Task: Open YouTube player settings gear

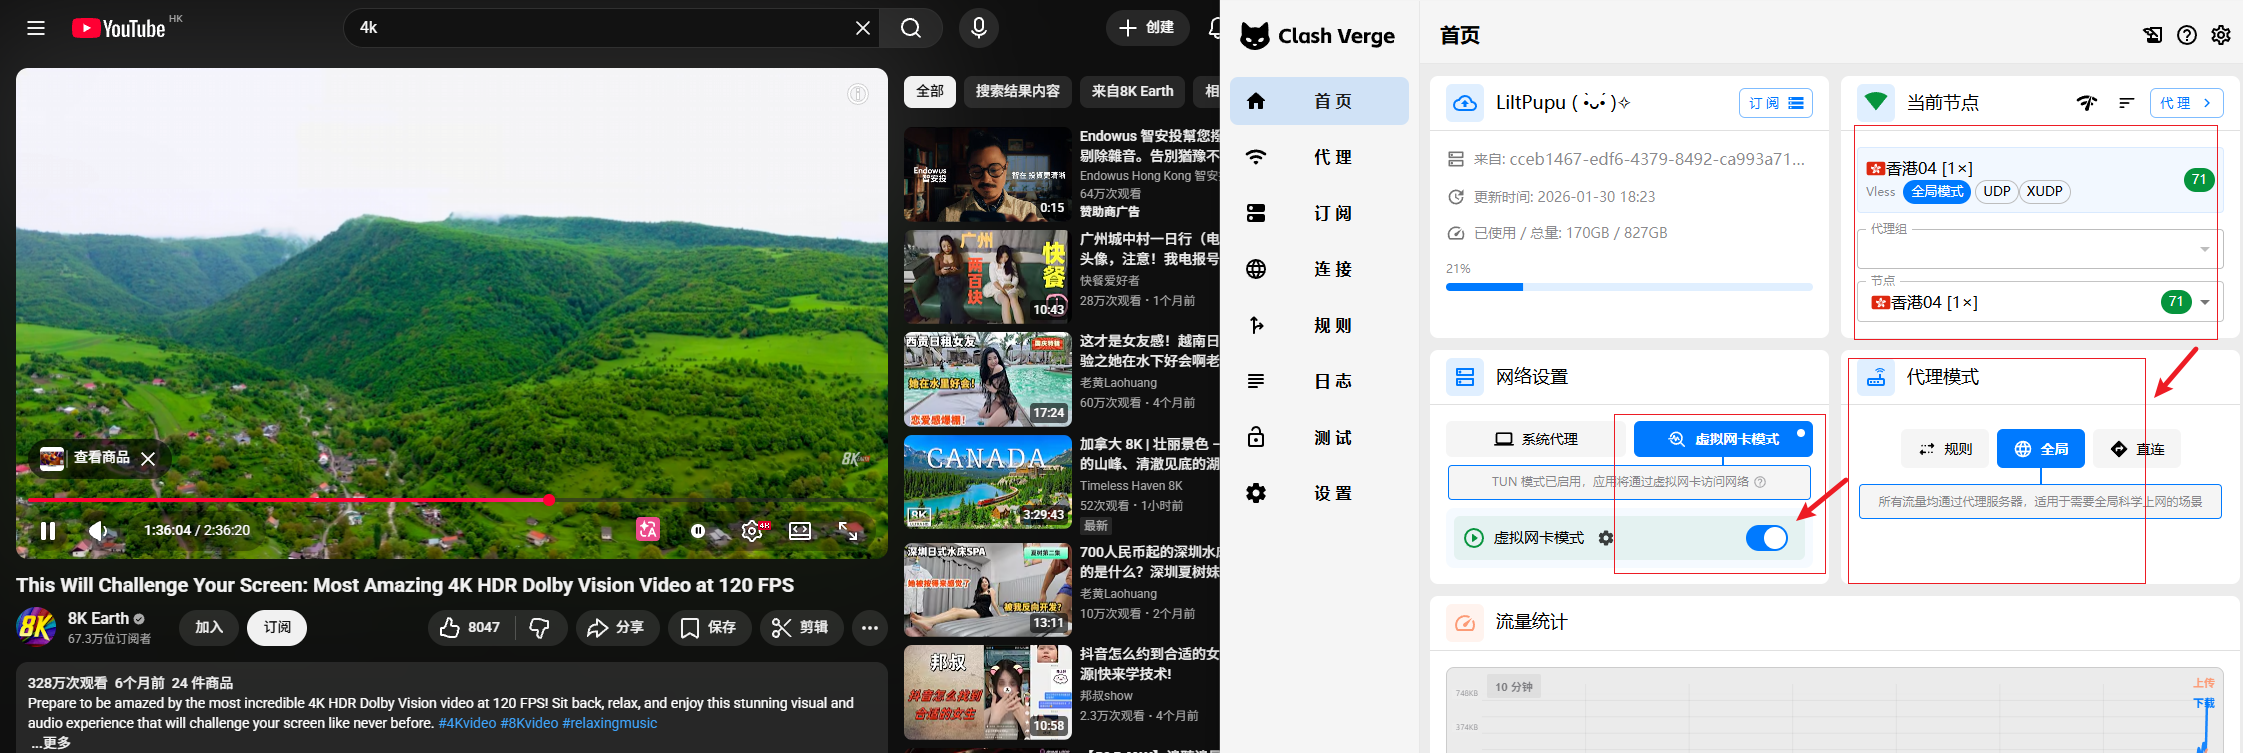Action: click(751, 531)
